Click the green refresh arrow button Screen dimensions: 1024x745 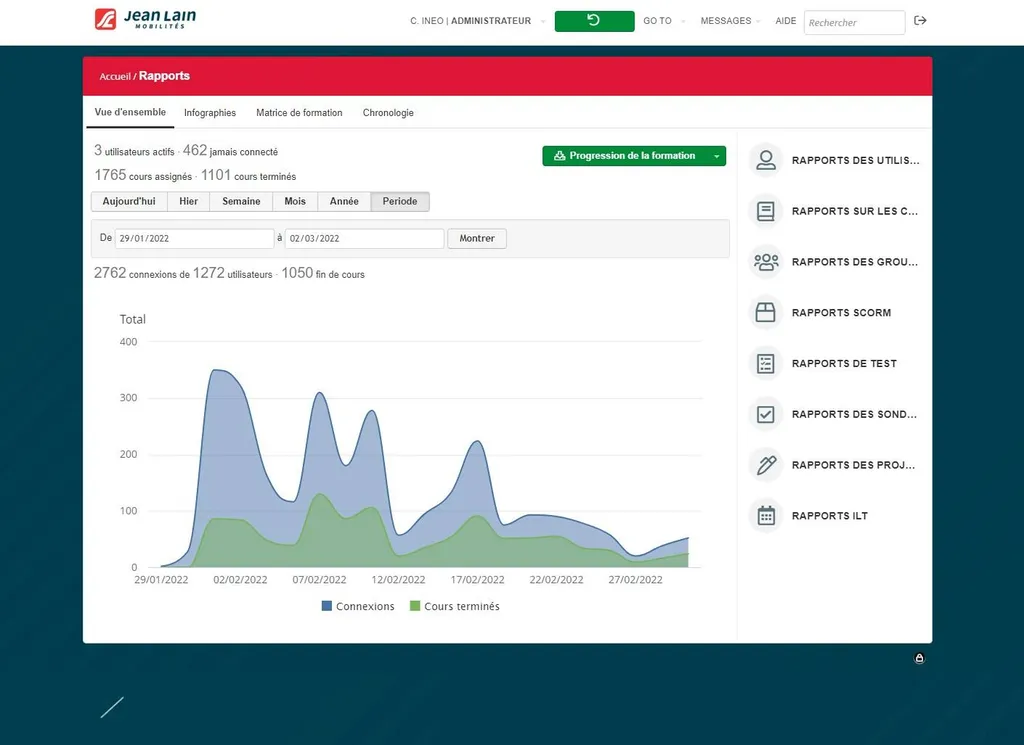[x=594, y=21]
